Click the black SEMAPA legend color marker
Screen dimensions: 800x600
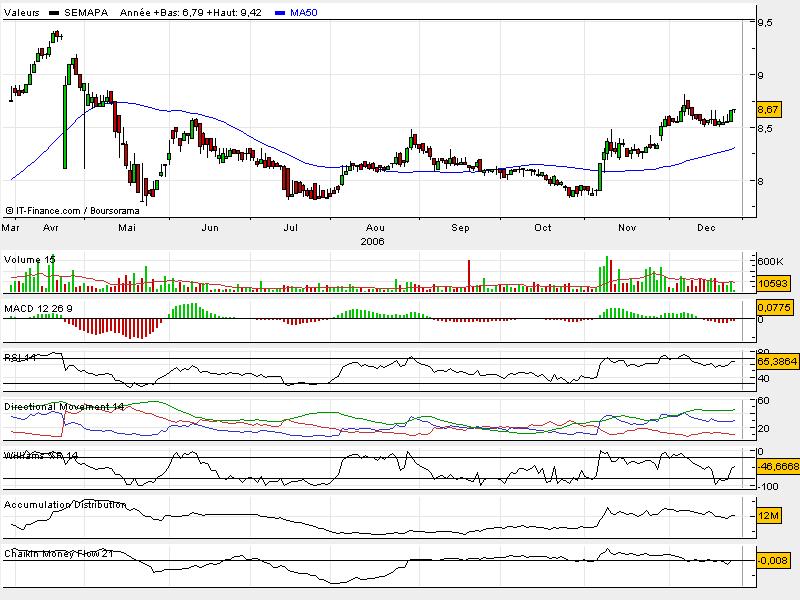(54, 13)
